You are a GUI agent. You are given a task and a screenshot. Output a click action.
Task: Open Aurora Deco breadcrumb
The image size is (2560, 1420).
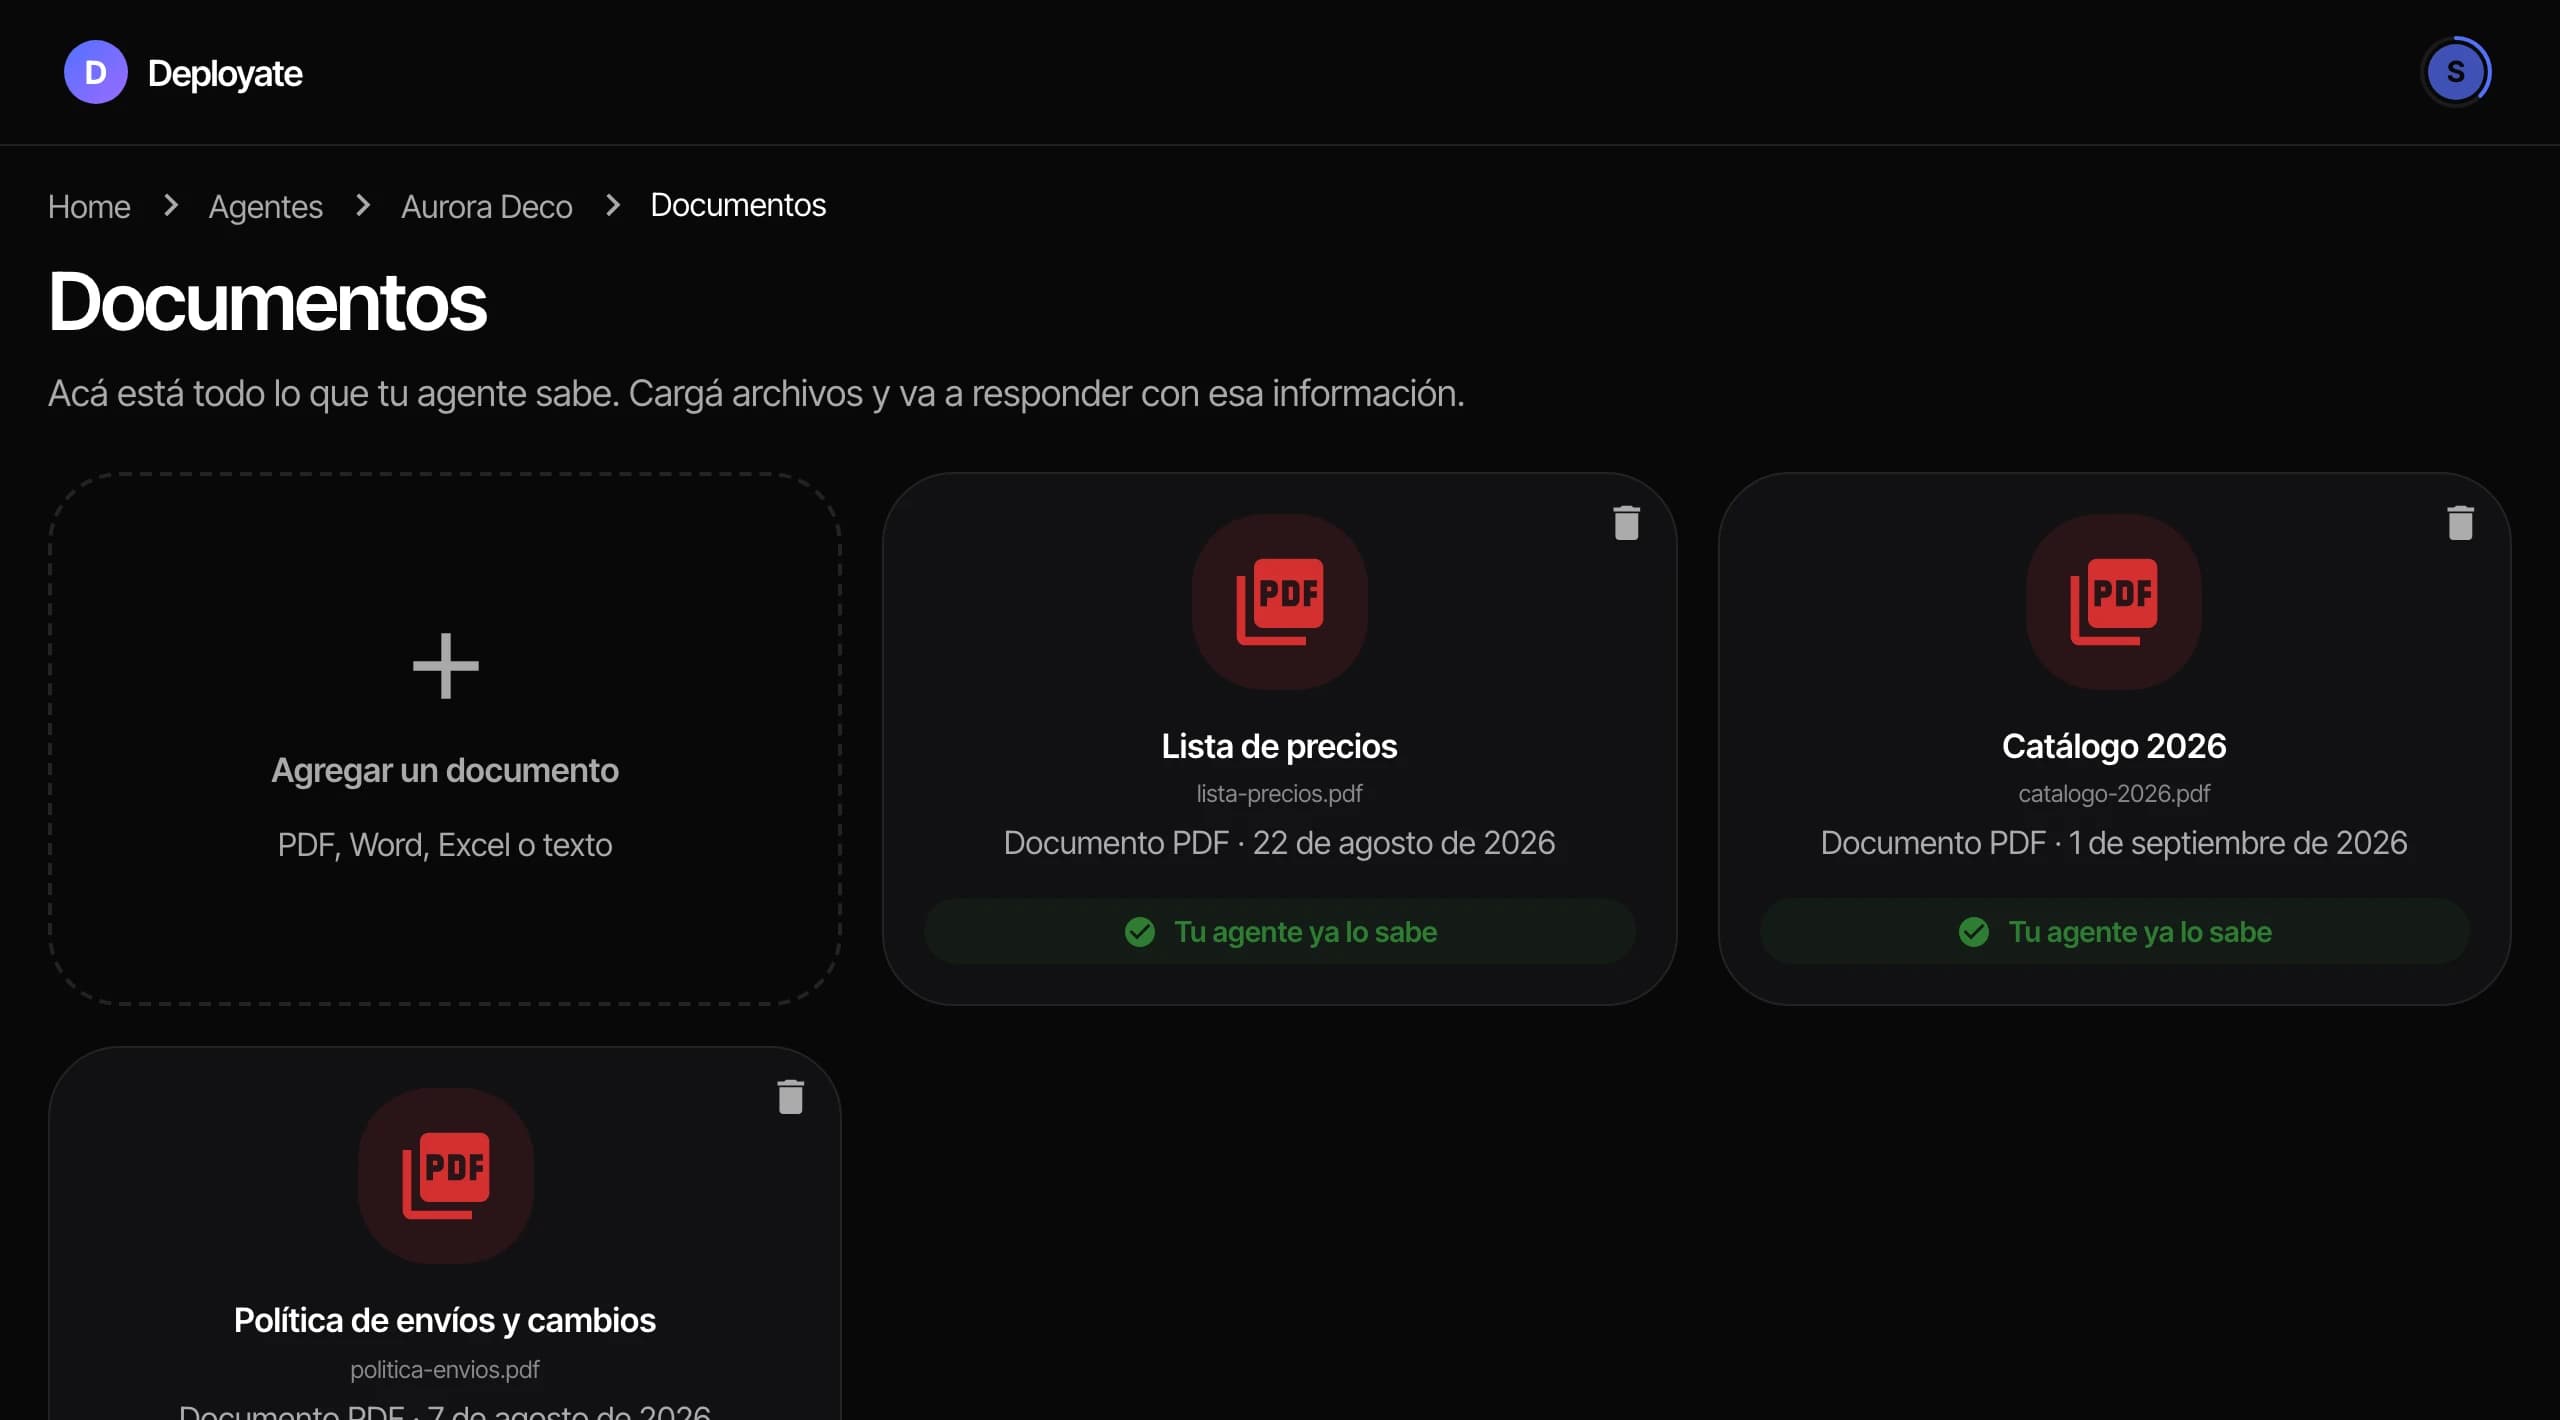point(486,206)
